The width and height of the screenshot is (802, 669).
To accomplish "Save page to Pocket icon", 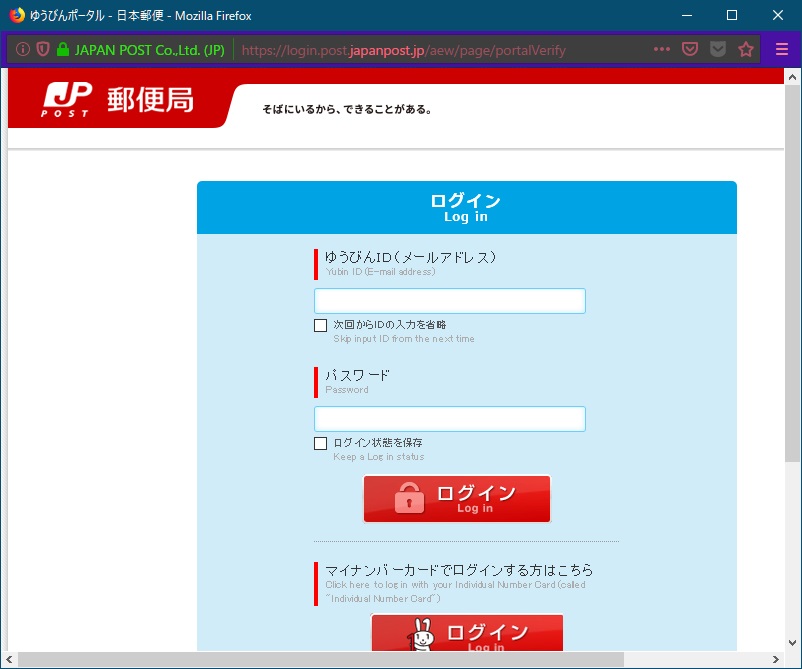I will click(x=690, y=49).
